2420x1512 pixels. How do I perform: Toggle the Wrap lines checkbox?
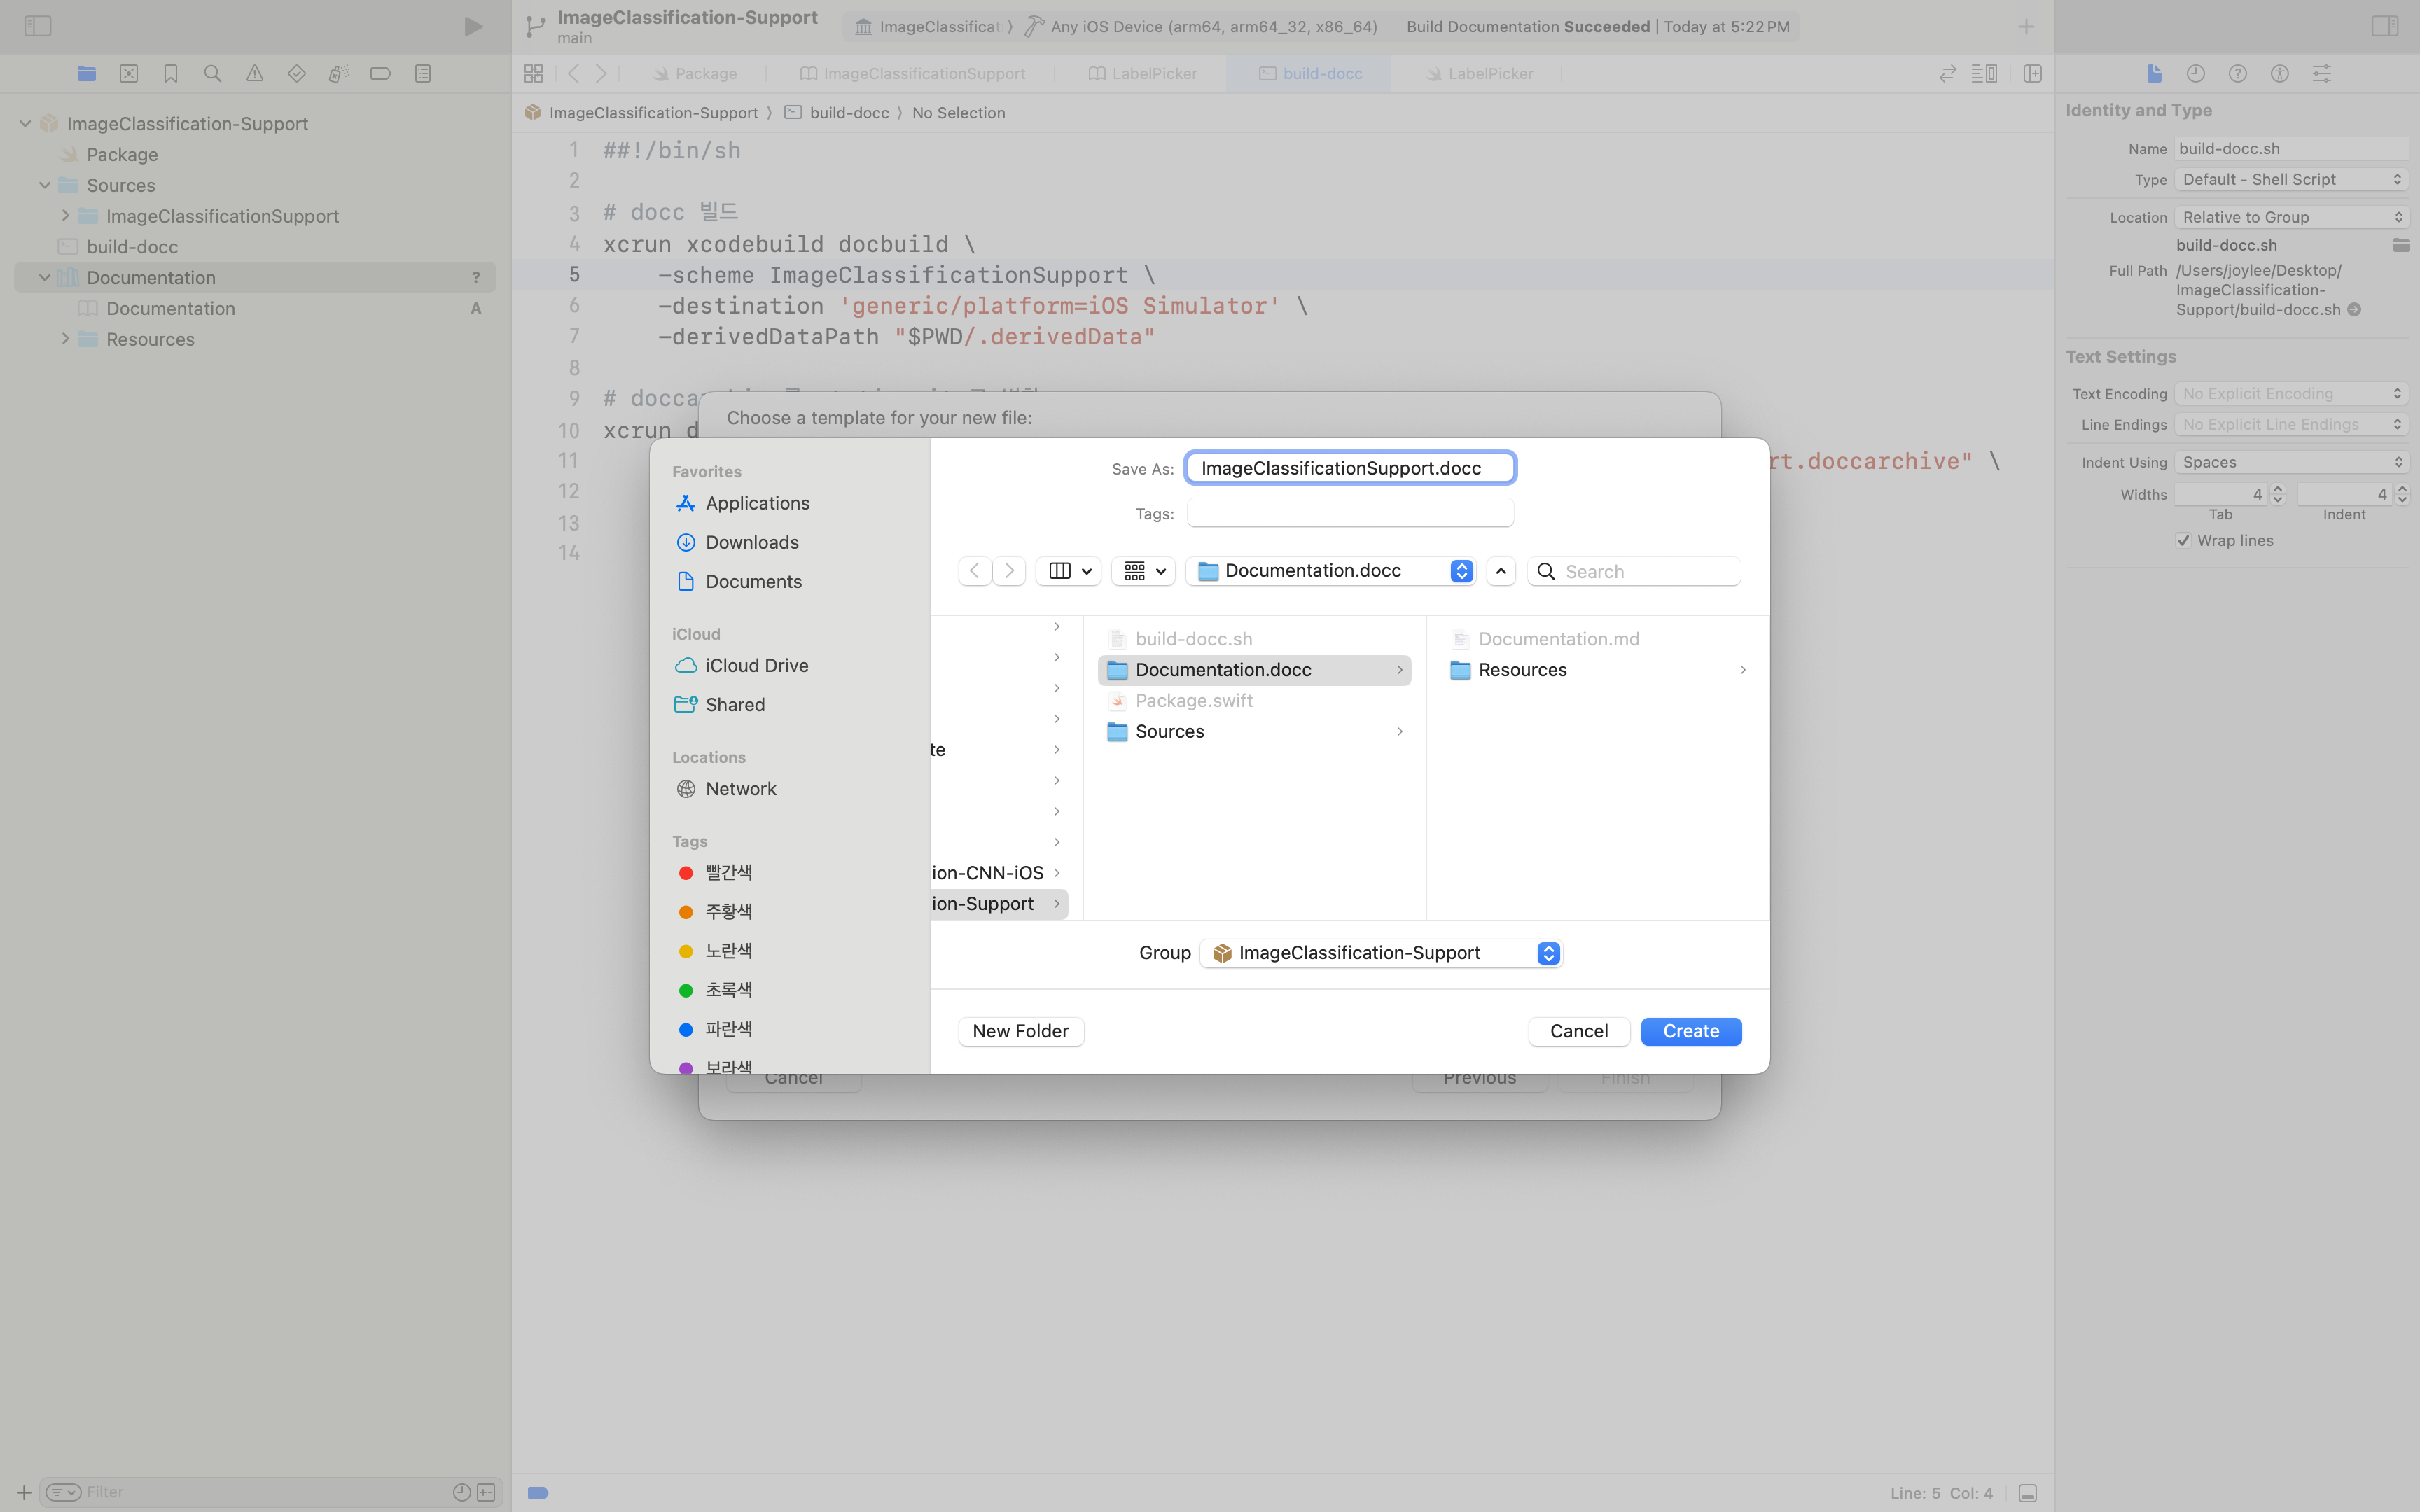pyautogui.click(x=2183, y=541)
